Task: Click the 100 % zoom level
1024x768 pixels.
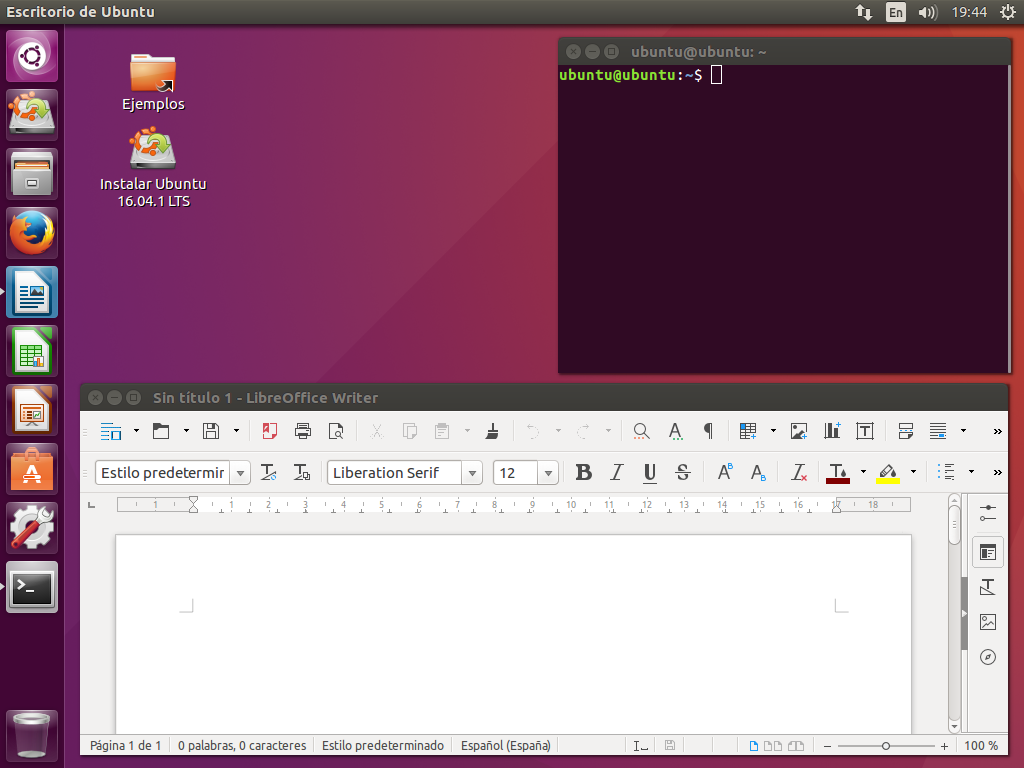Action: pyautogui.click(x=981, y=745)
